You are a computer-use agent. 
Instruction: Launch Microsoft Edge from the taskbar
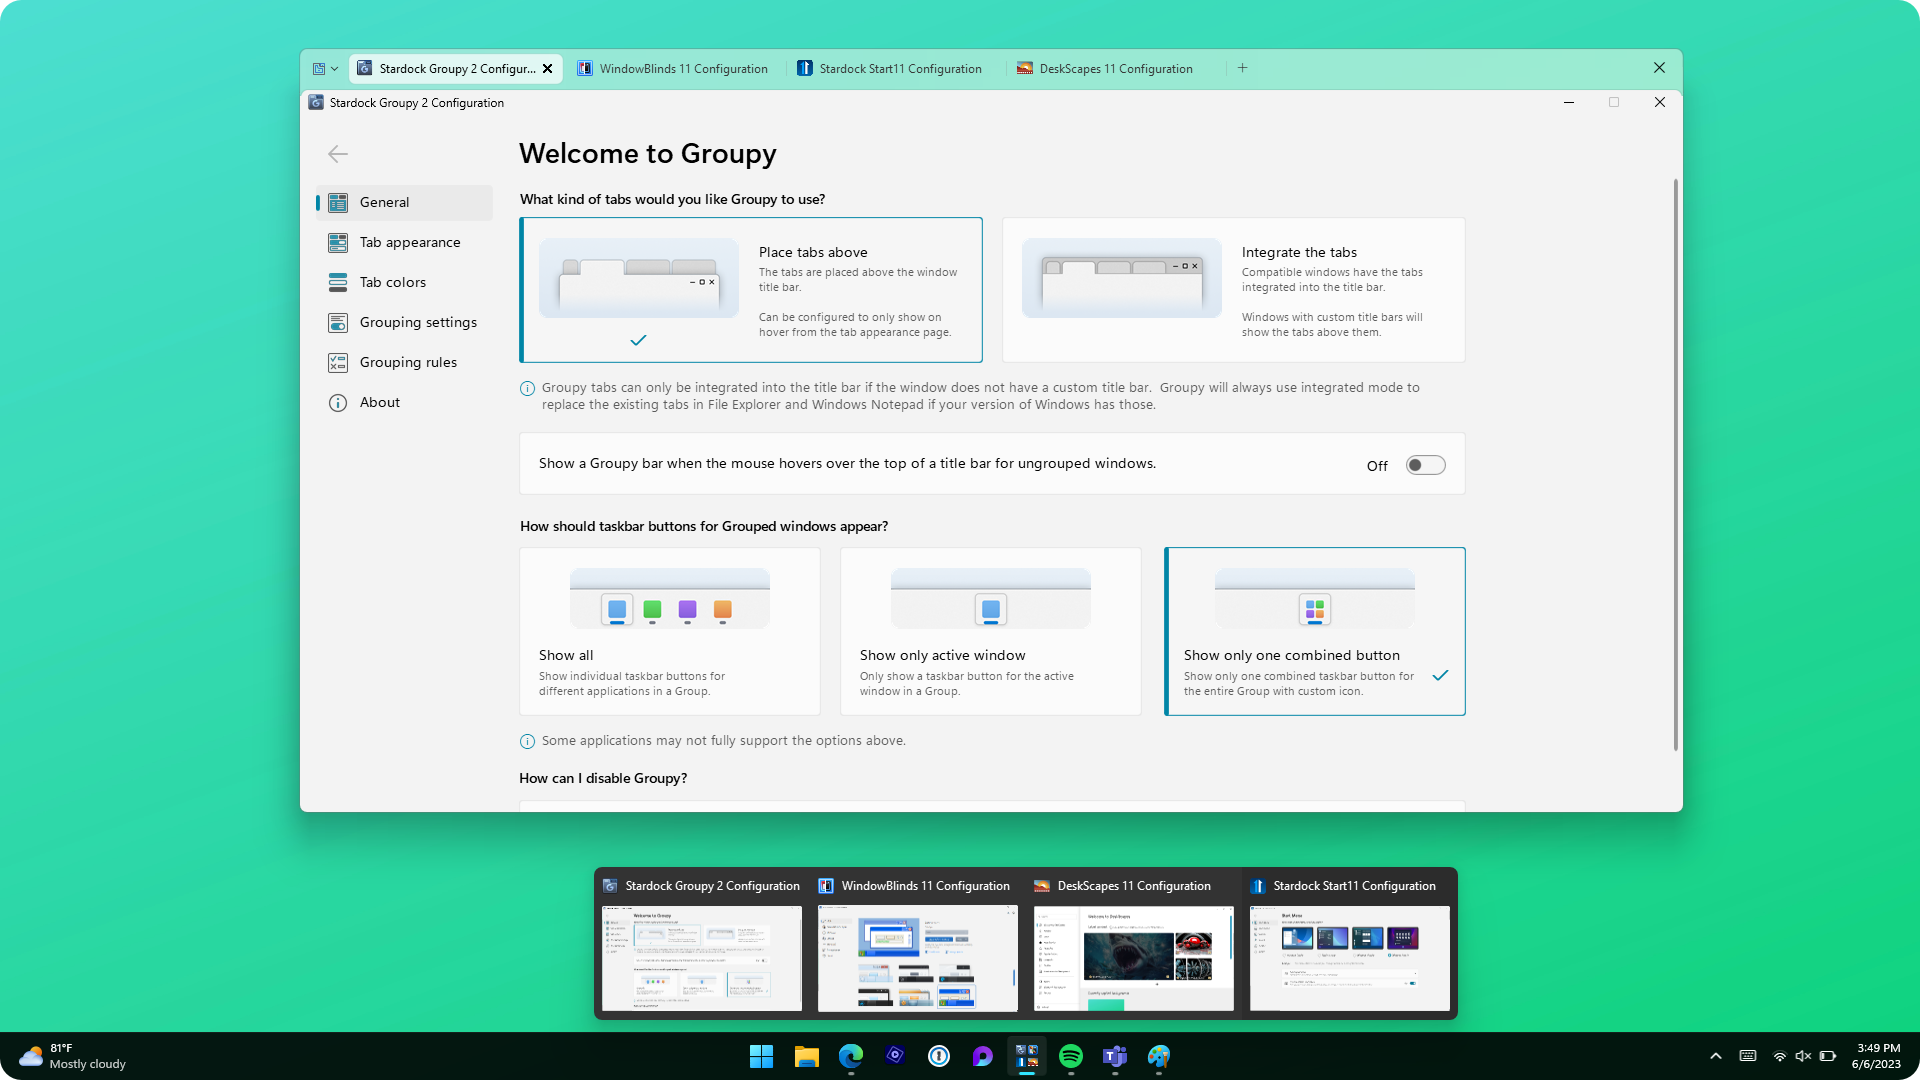coord(851,1056)
